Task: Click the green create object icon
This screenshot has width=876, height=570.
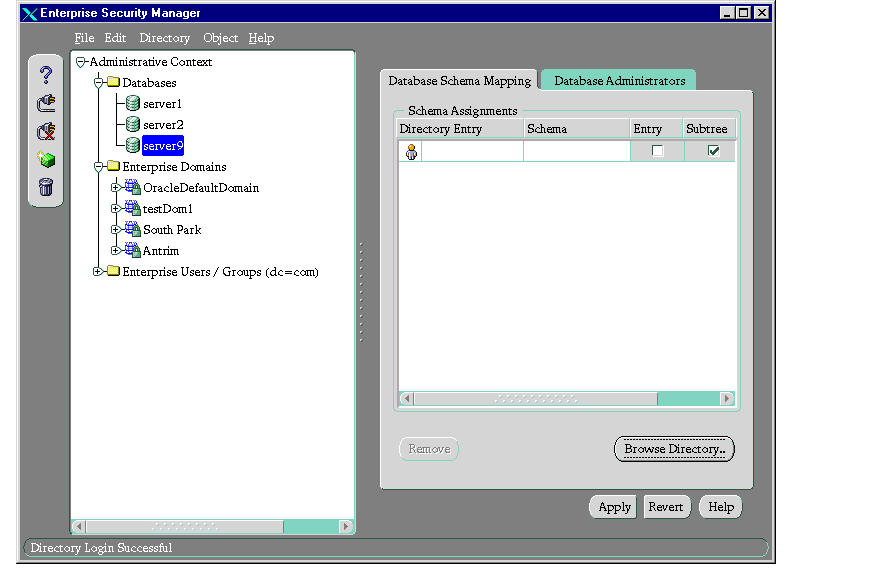Action: coord(46,159)
